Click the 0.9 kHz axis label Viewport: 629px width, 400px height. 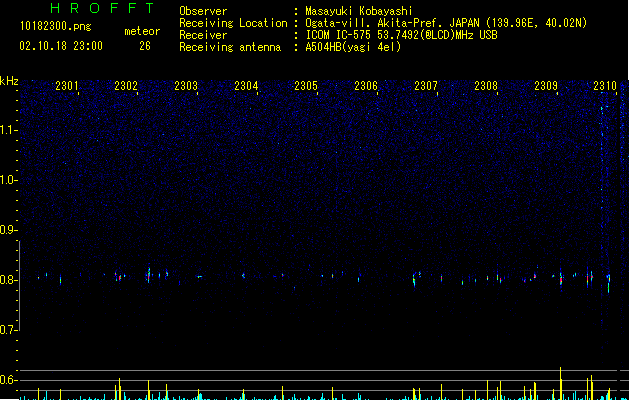9,230
